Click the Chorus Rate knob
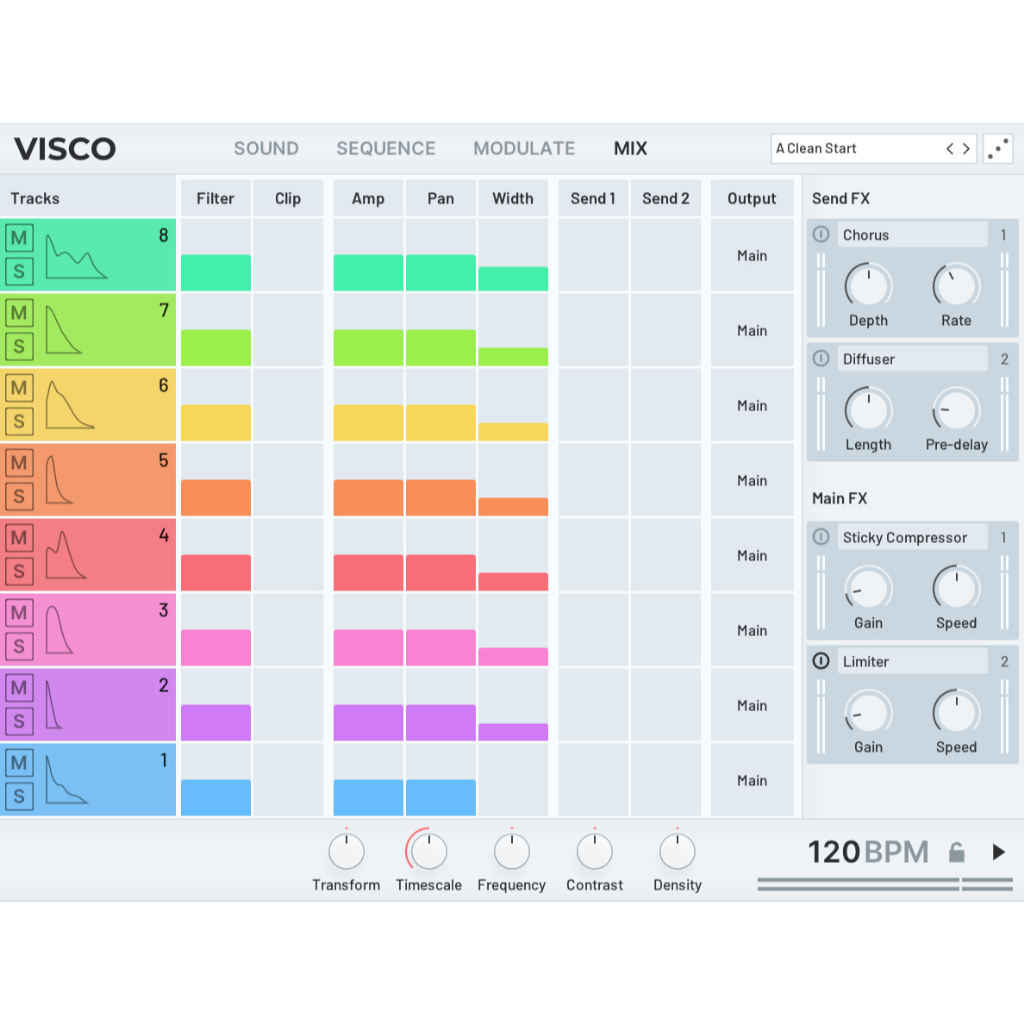 point(956,286)
